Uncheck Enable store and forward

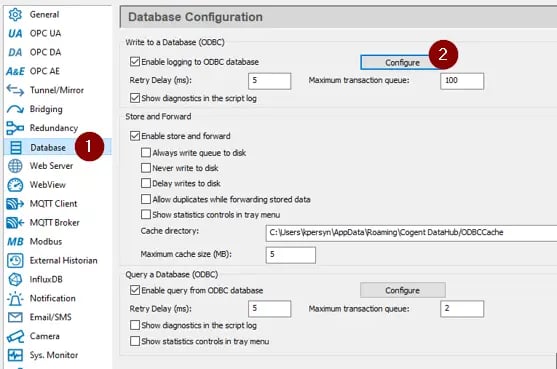135,136
